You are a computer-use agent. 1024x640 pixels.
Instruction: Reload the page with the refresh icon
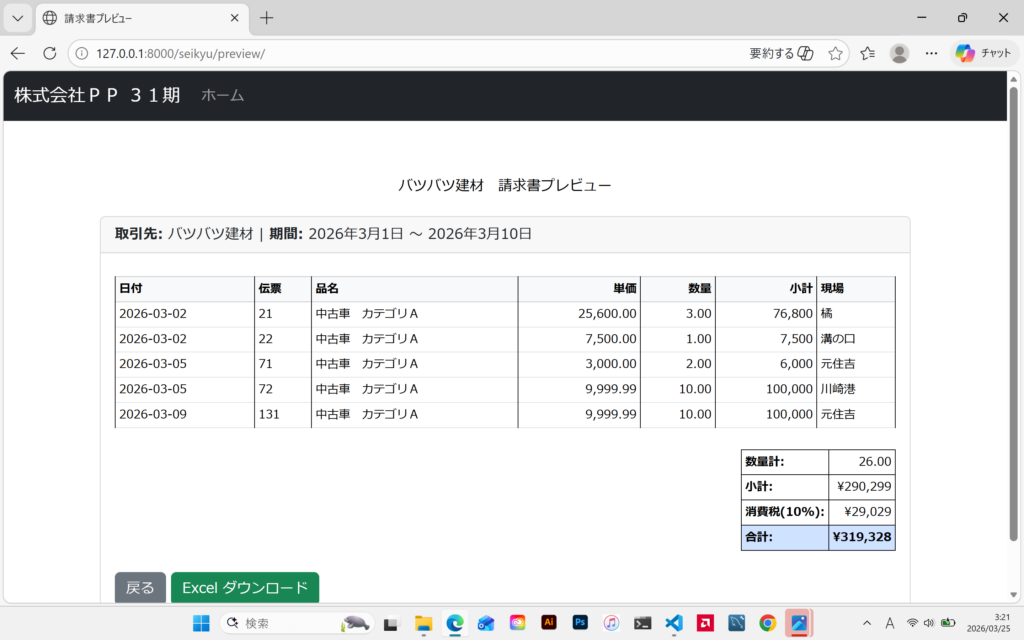[50, 53]
